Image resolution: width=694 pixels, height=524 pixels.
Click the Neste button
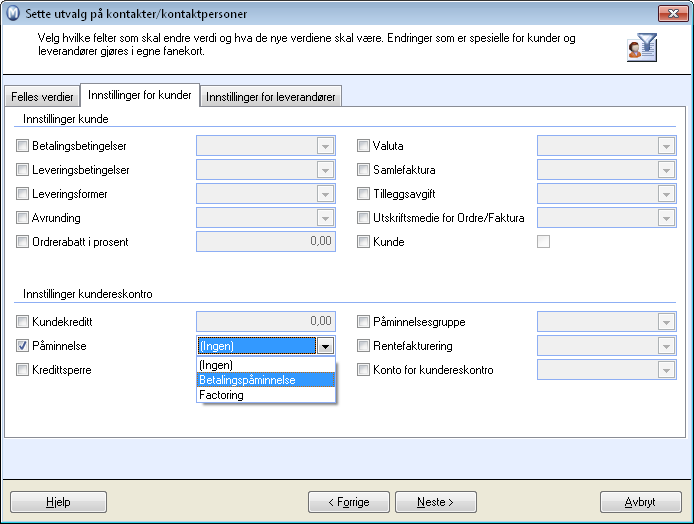(x=436, y=502)
